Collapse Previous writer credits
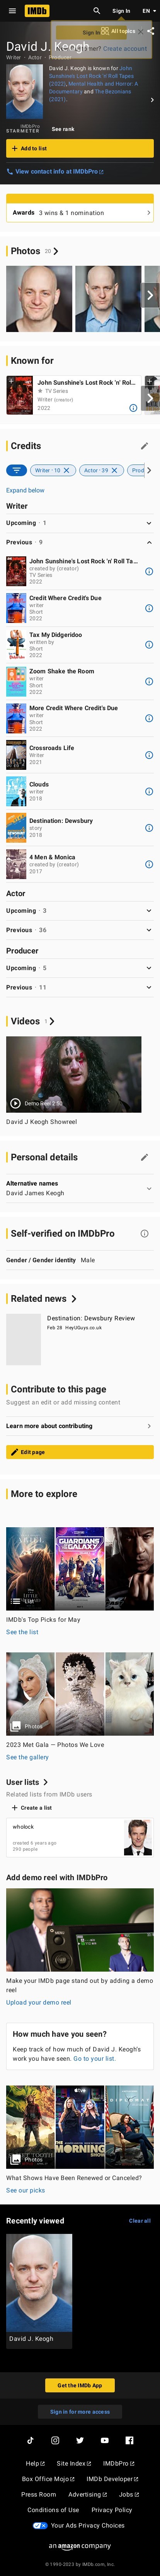The image size is (160, 2576). [80, 542]
